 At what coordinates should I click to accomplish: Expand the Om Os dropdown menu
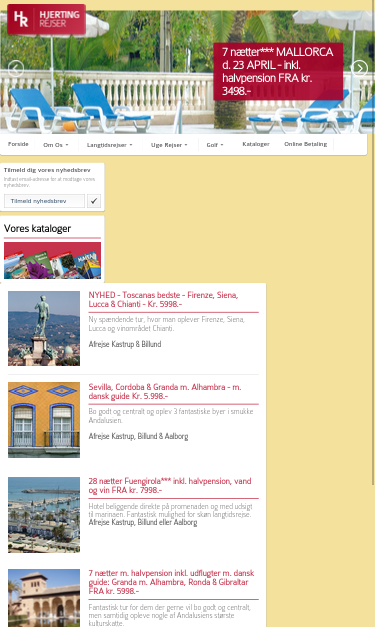pos(56,145)
